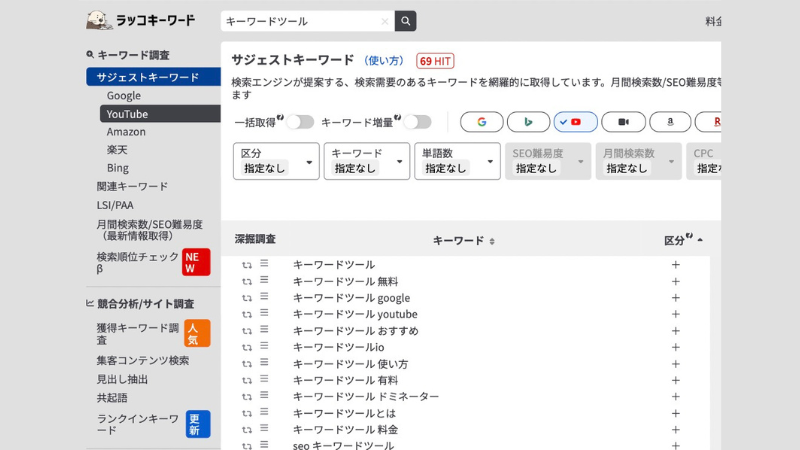This screenshot has width=800, height=450.
Task: Click retweet icon for キーワードツール 有料
Action: [x=247, y=381]
